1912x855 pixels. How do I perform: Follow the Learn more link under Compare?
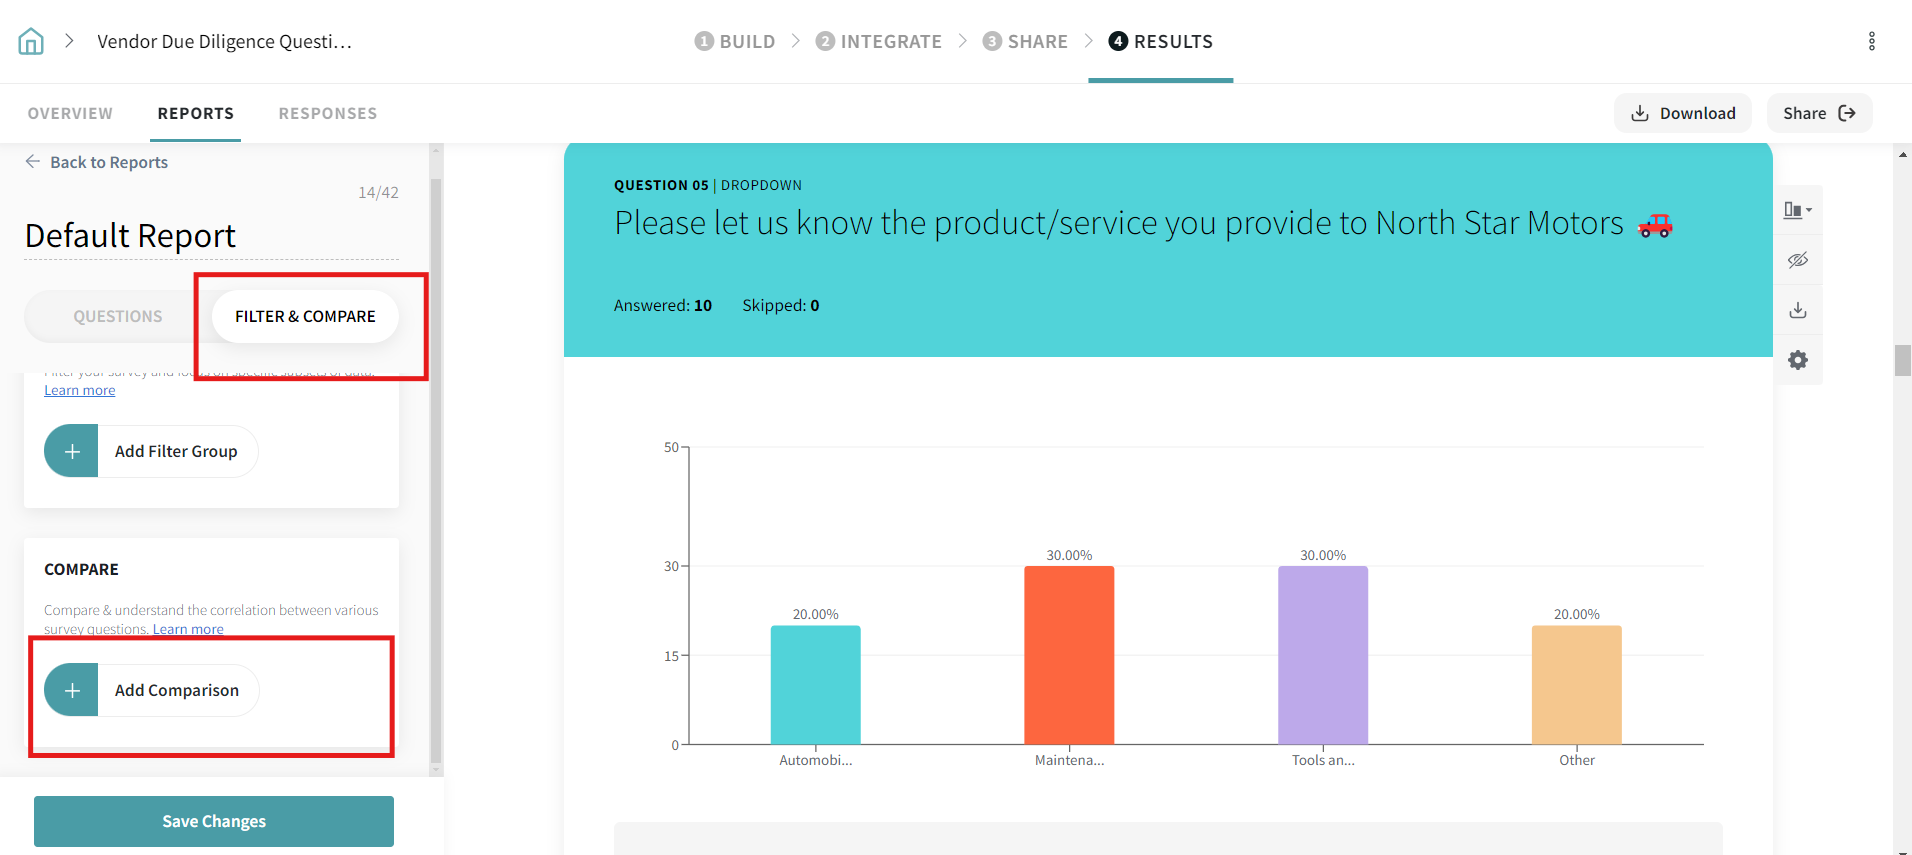(x=188, y=630)
